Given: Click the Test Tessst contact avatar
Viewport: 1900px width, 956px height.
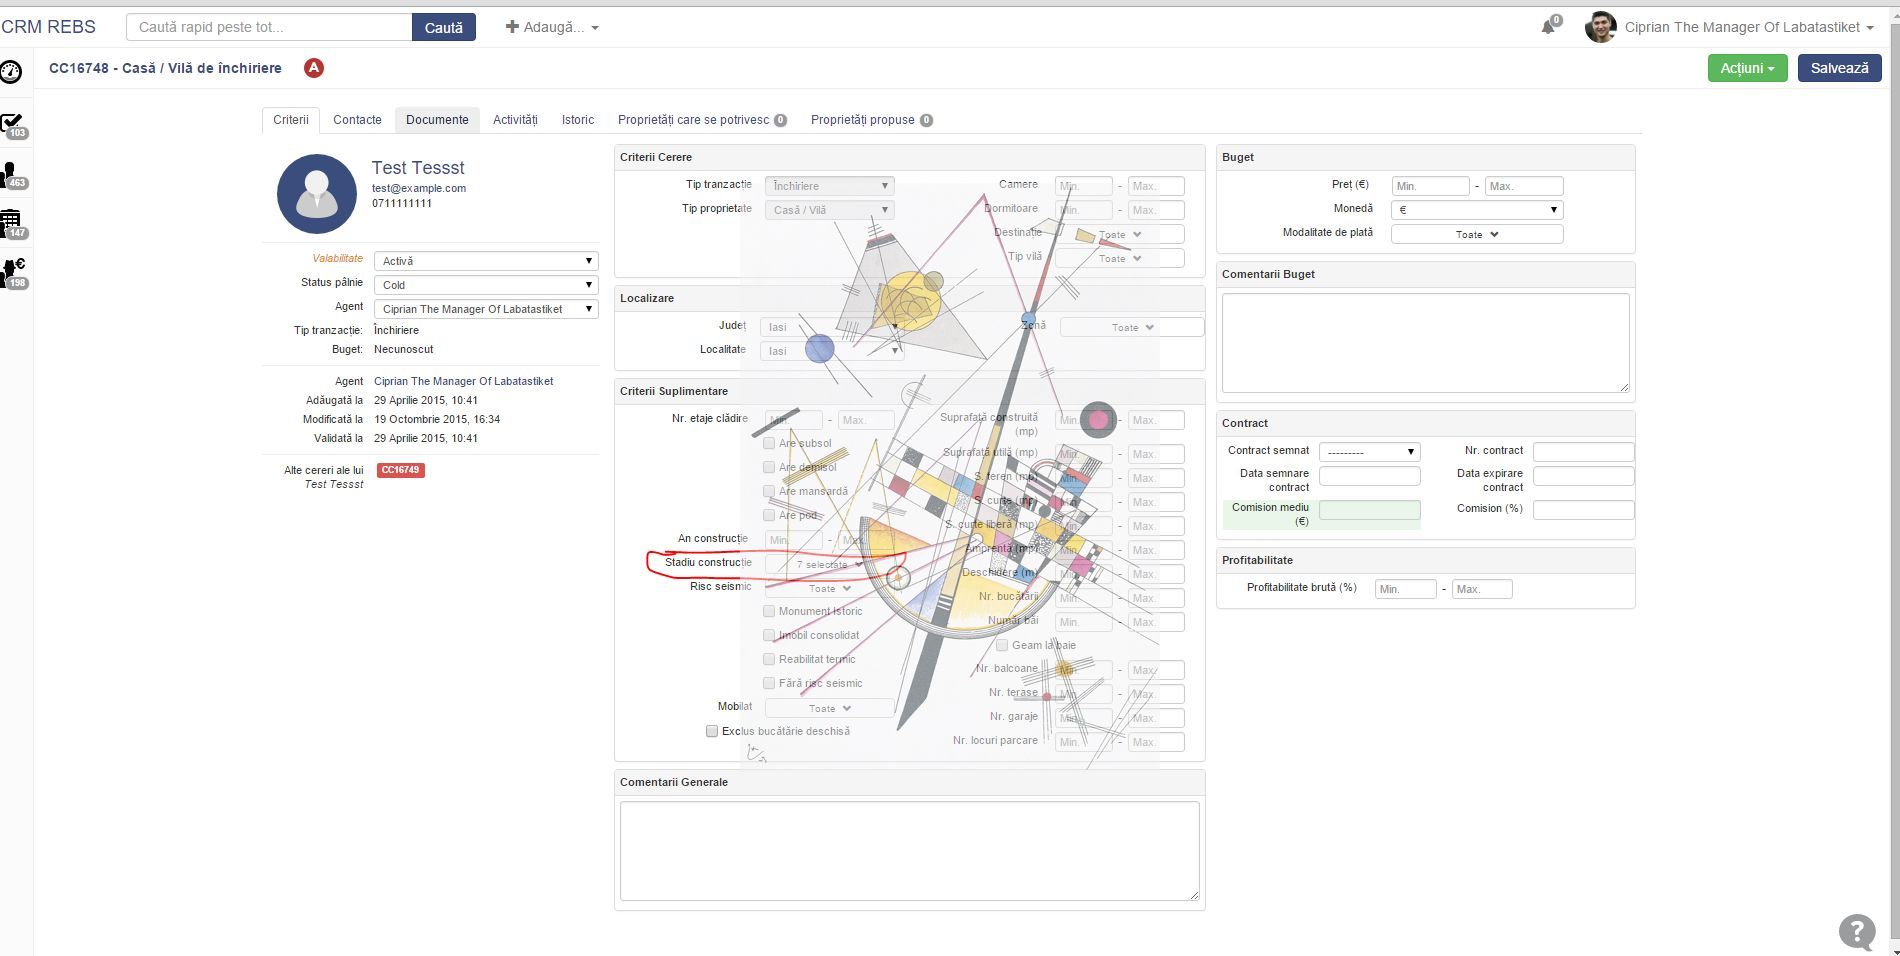Looking at the screenshot, I should (x=316, y=194).
